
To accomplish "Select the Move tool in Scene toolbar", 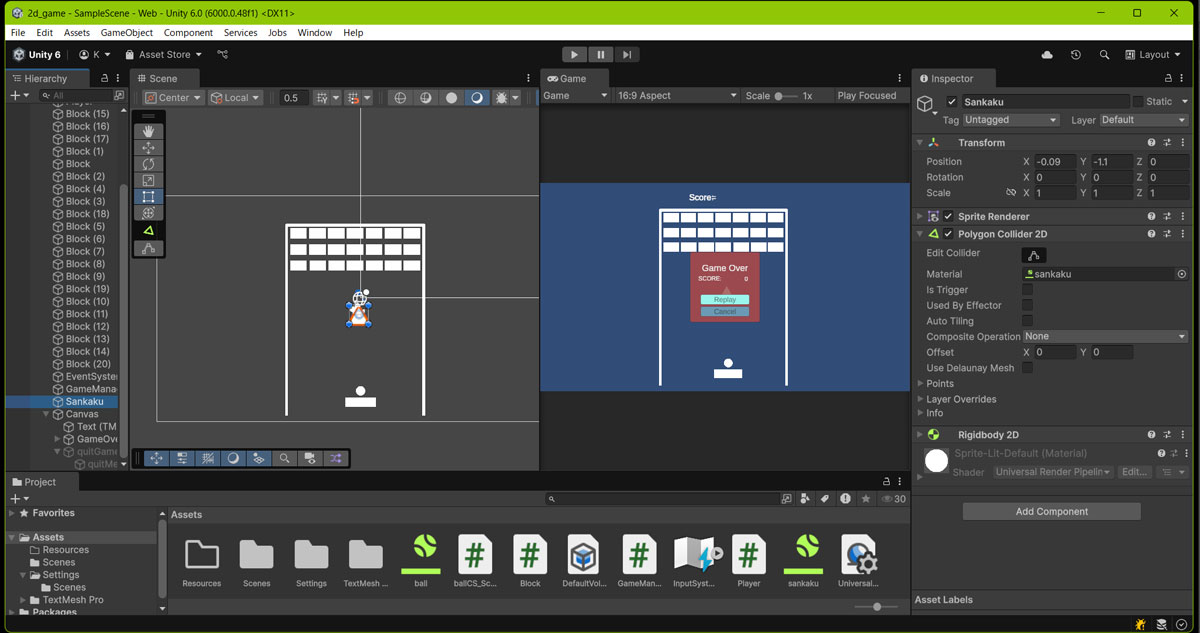I will pos(149,148).
